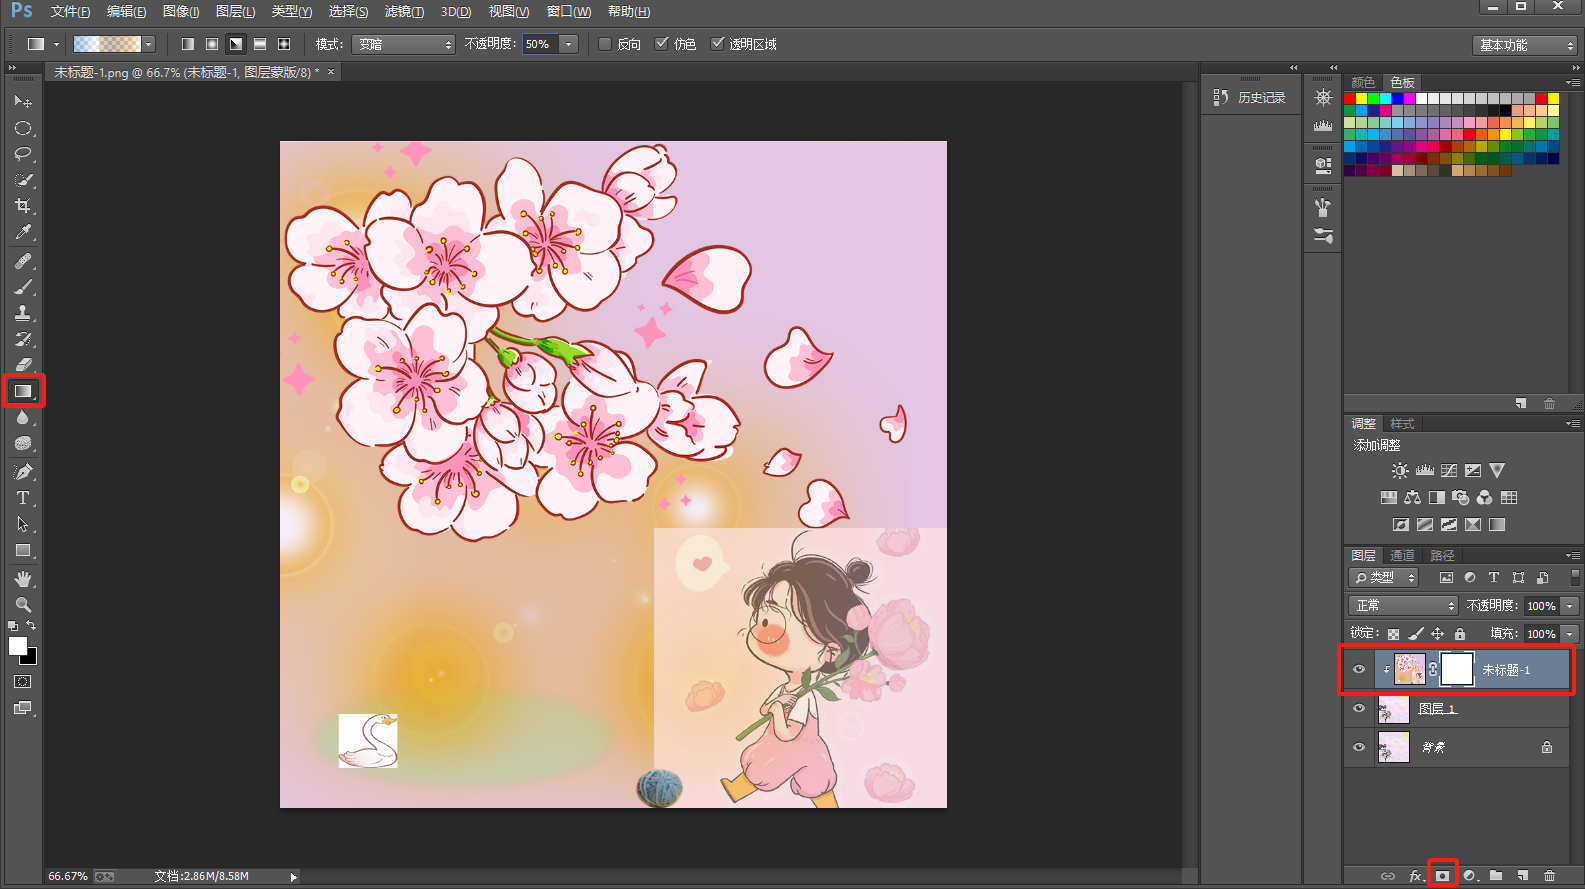Select the Eyedropper tool
This screenshot has height=889, width=1585.
[x=23, y=232]
